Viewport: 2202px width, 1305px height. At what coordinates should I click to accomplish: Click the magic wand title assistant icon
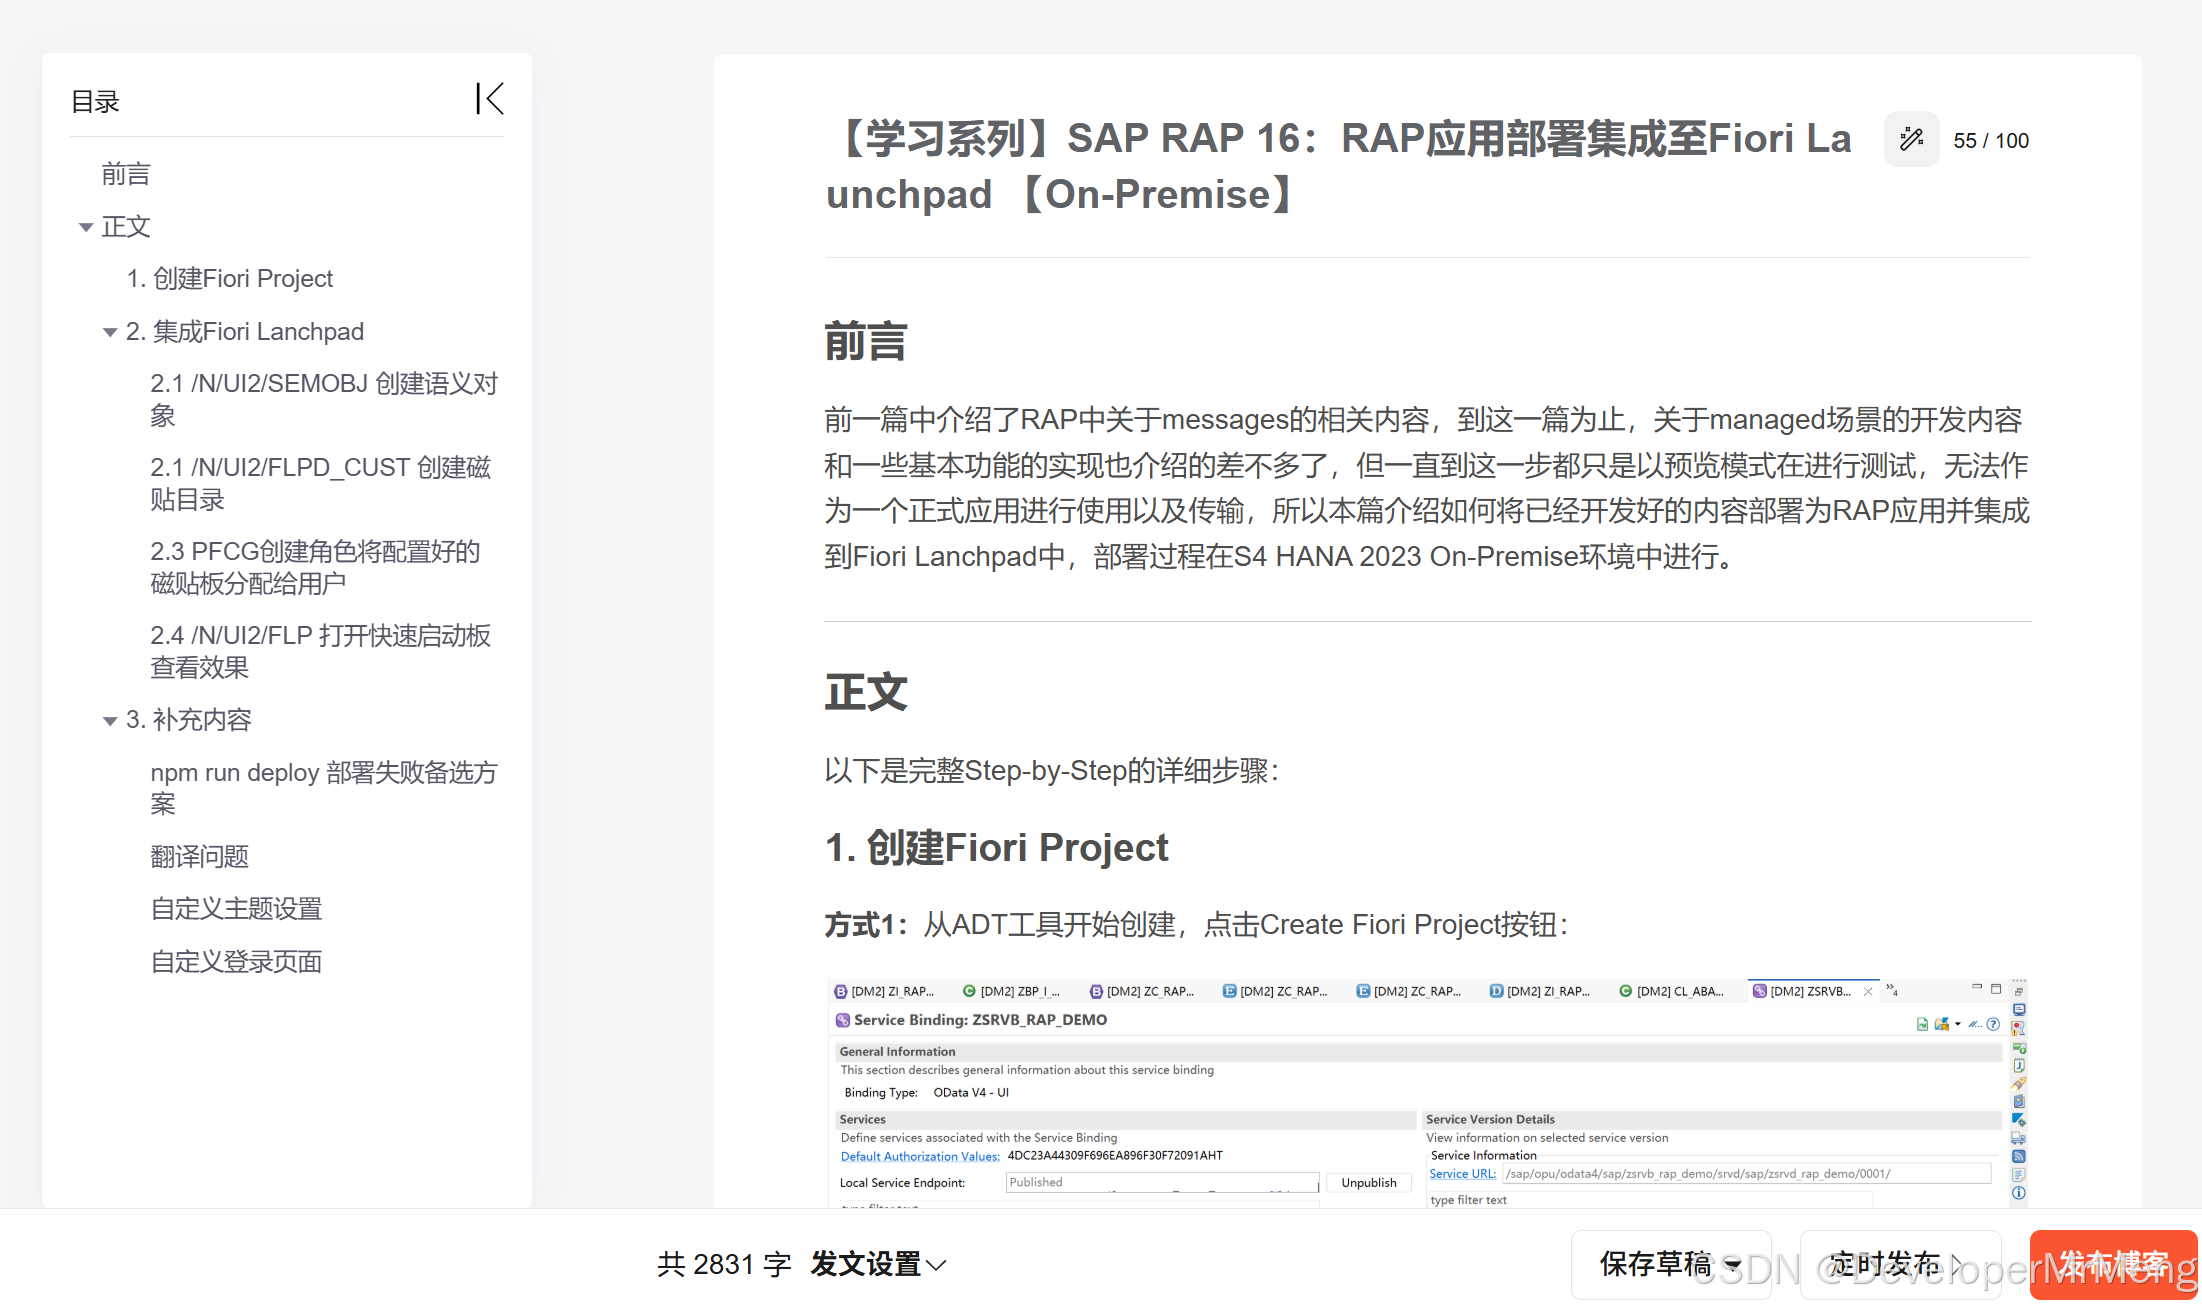(1911, 139)
